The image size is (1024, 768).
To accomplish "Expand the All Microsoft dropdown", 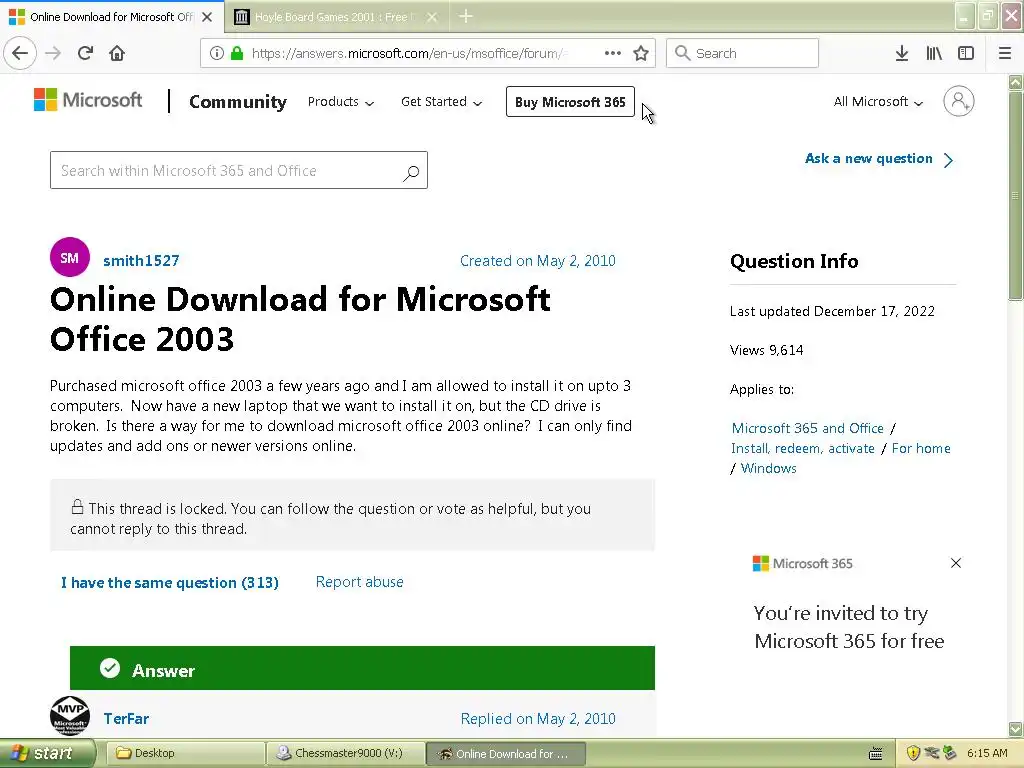I will click(878, 102).
